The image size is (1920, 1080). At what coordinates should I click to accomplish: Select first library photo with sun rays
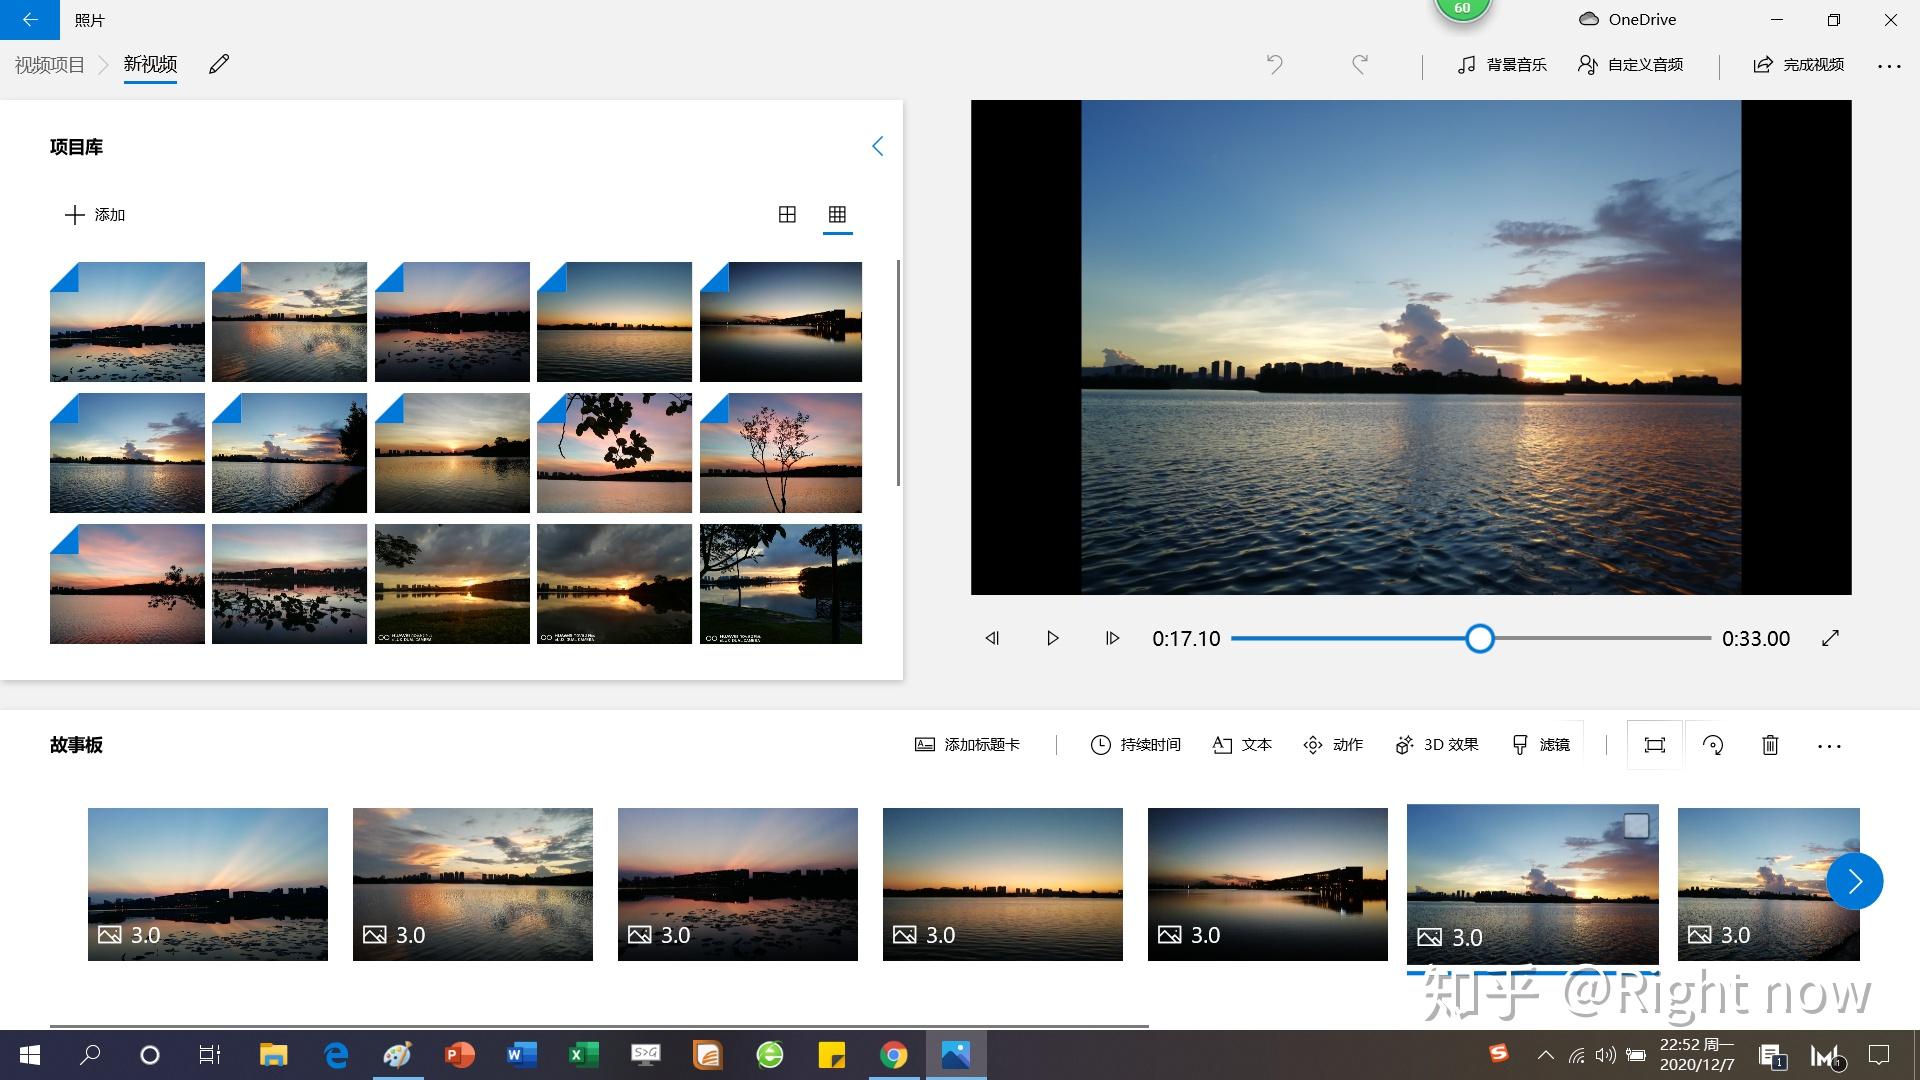pos(127,322)
